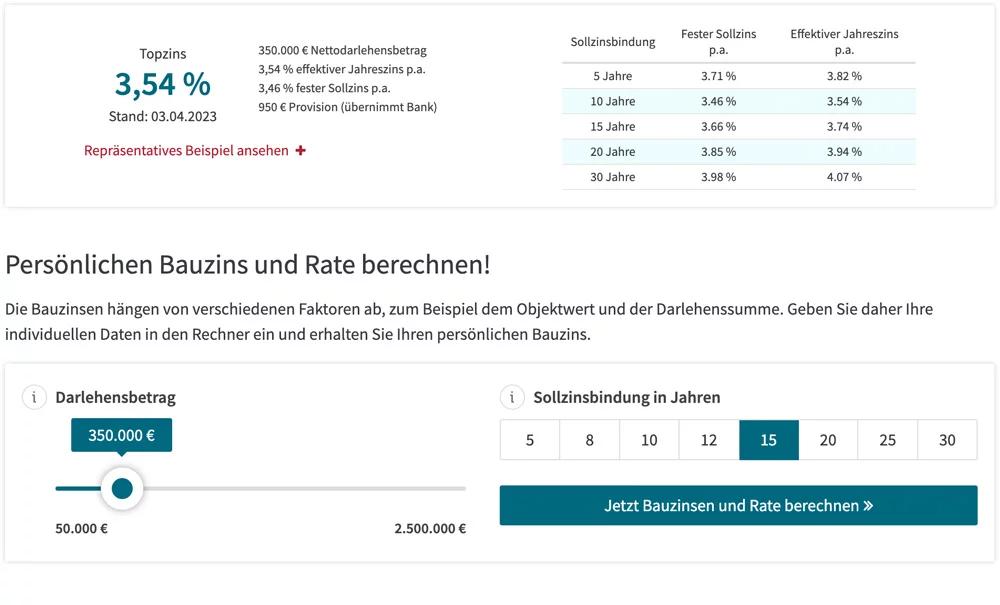This screenshot has height=605, width=1000.
Task: Click the Effektiver Jahreszins column header
Action: [x=844, y=41]
